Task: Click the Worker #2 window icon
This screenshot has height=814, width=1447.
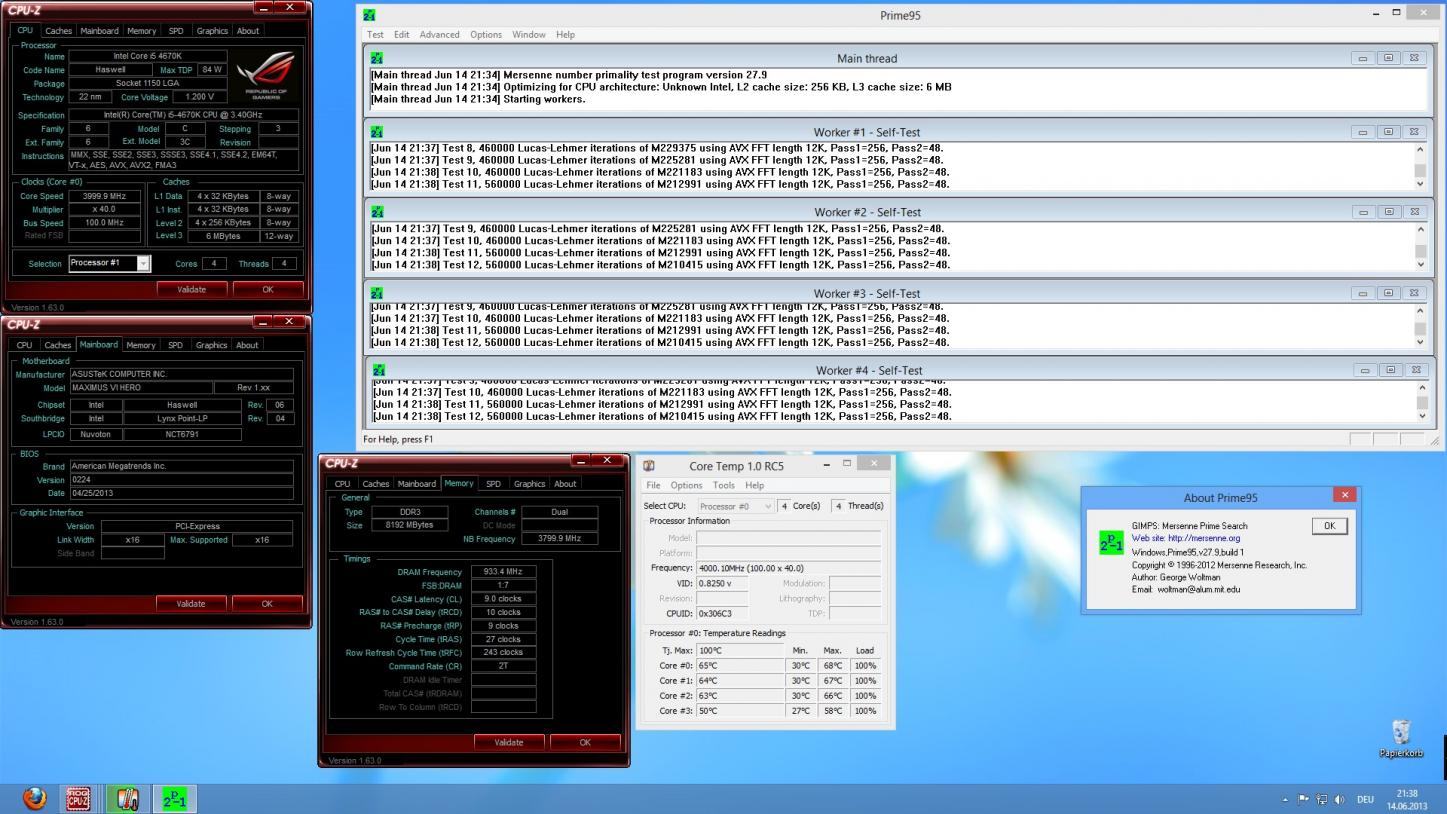Action: click(376, 212)
